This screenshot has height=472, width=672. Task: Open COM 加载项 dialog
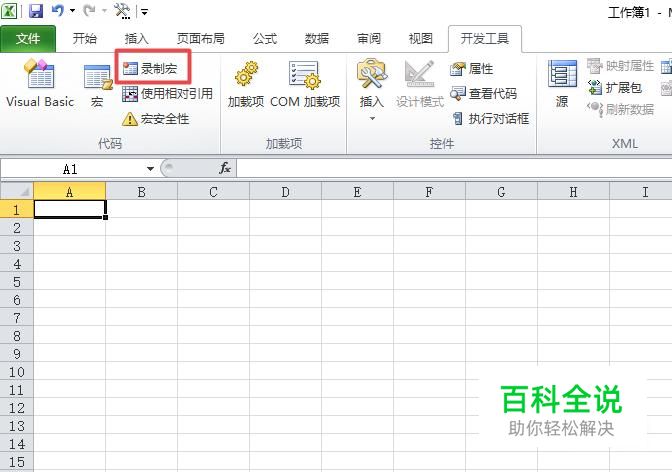[305, 83]
